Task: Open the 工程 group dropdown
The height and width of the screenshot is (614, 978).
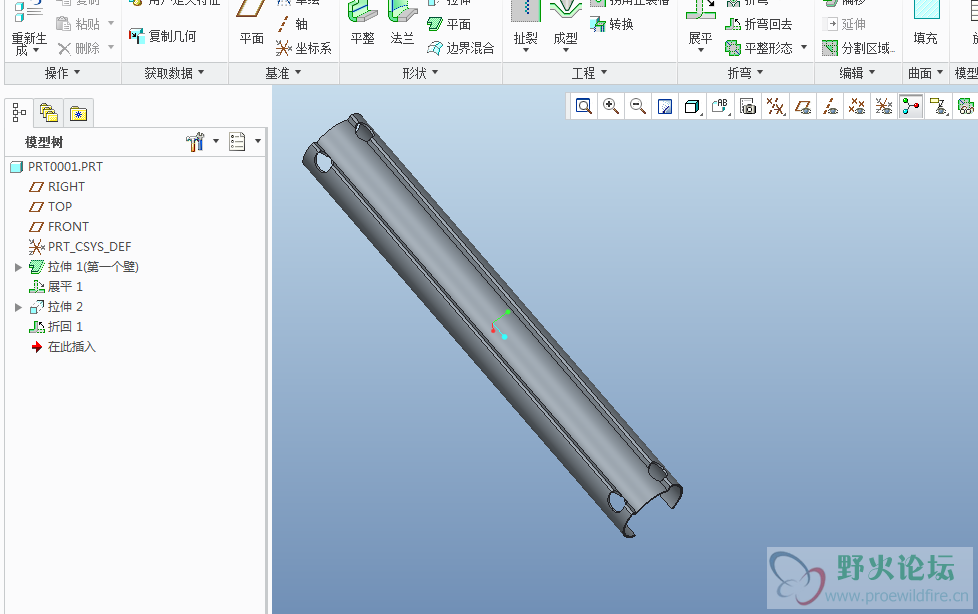Action: click(589, 73)
